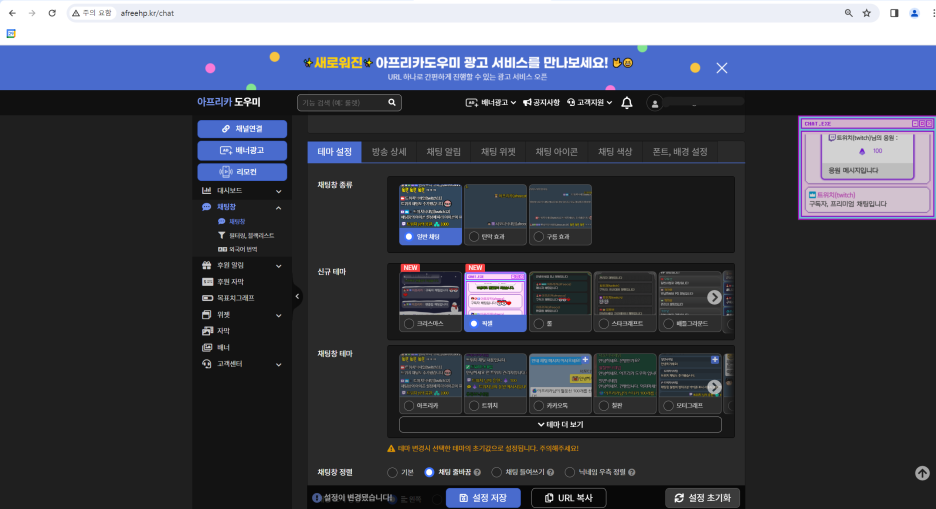The width and height of the screenshot is (936, 509).
Task: Select the 아프리카 chat theme
Action: [x=430, y=383]
